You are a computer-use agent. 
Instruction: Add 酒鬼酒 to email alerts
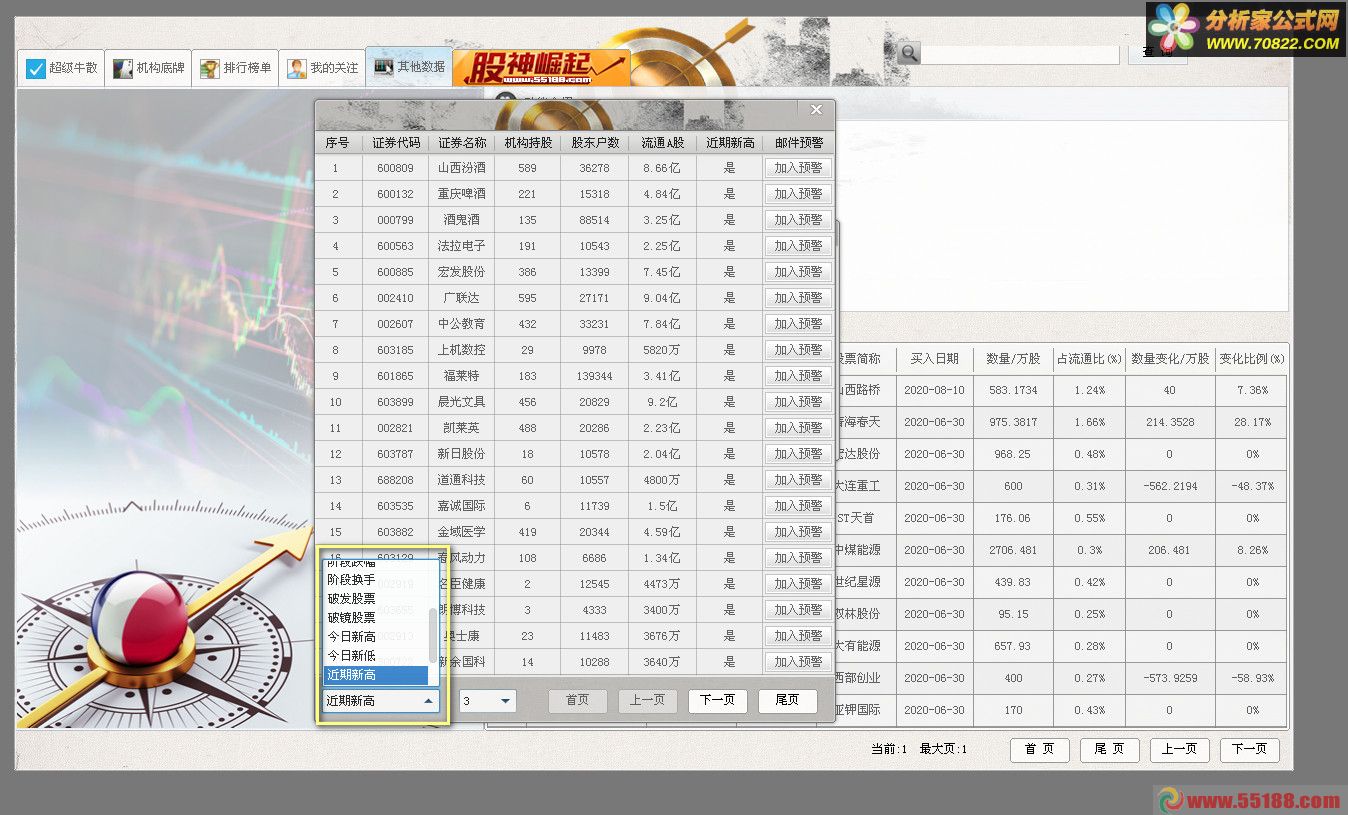(x=798, y=220)
